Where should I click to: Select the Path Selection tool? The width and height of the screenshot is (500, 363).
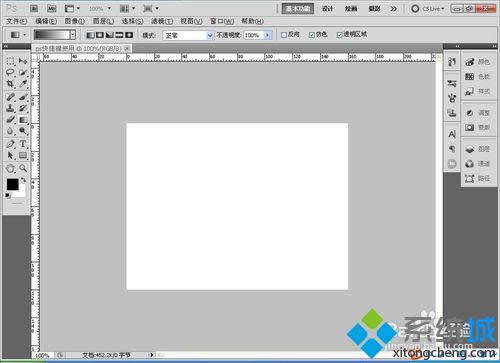coord(10,155)
